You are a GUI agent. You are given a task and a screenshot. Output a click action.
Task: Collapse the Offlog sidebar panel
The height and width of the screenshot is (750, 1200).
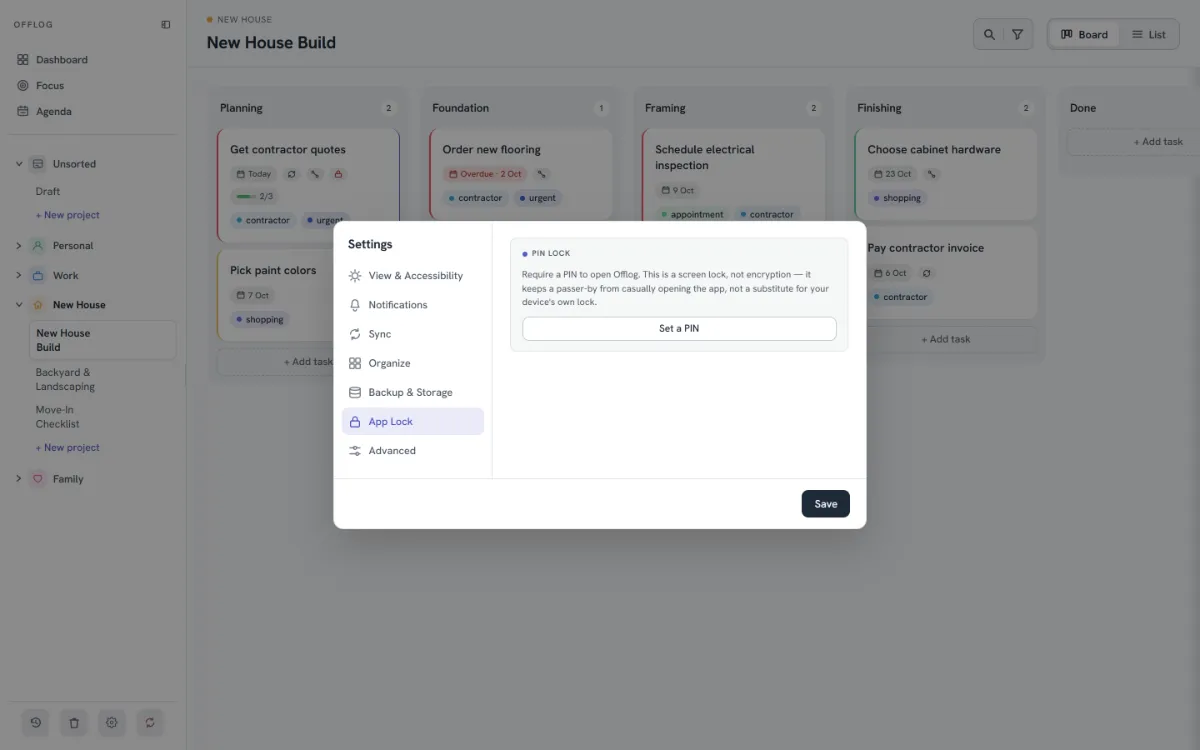(x=166, y=24)
